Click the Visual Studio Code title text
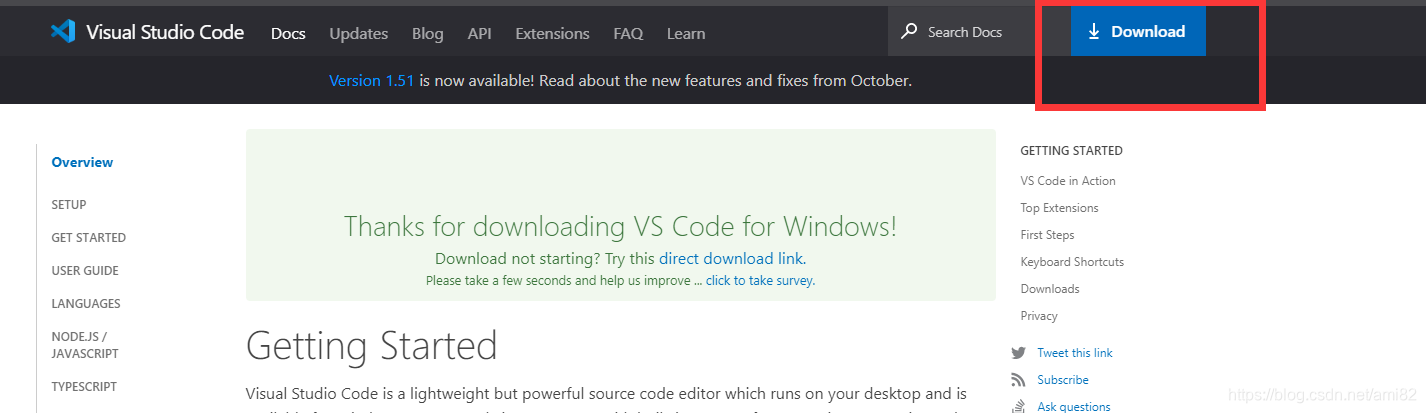Image resolution: width=1426 pixels, height=413 pixels. point(165,32)
